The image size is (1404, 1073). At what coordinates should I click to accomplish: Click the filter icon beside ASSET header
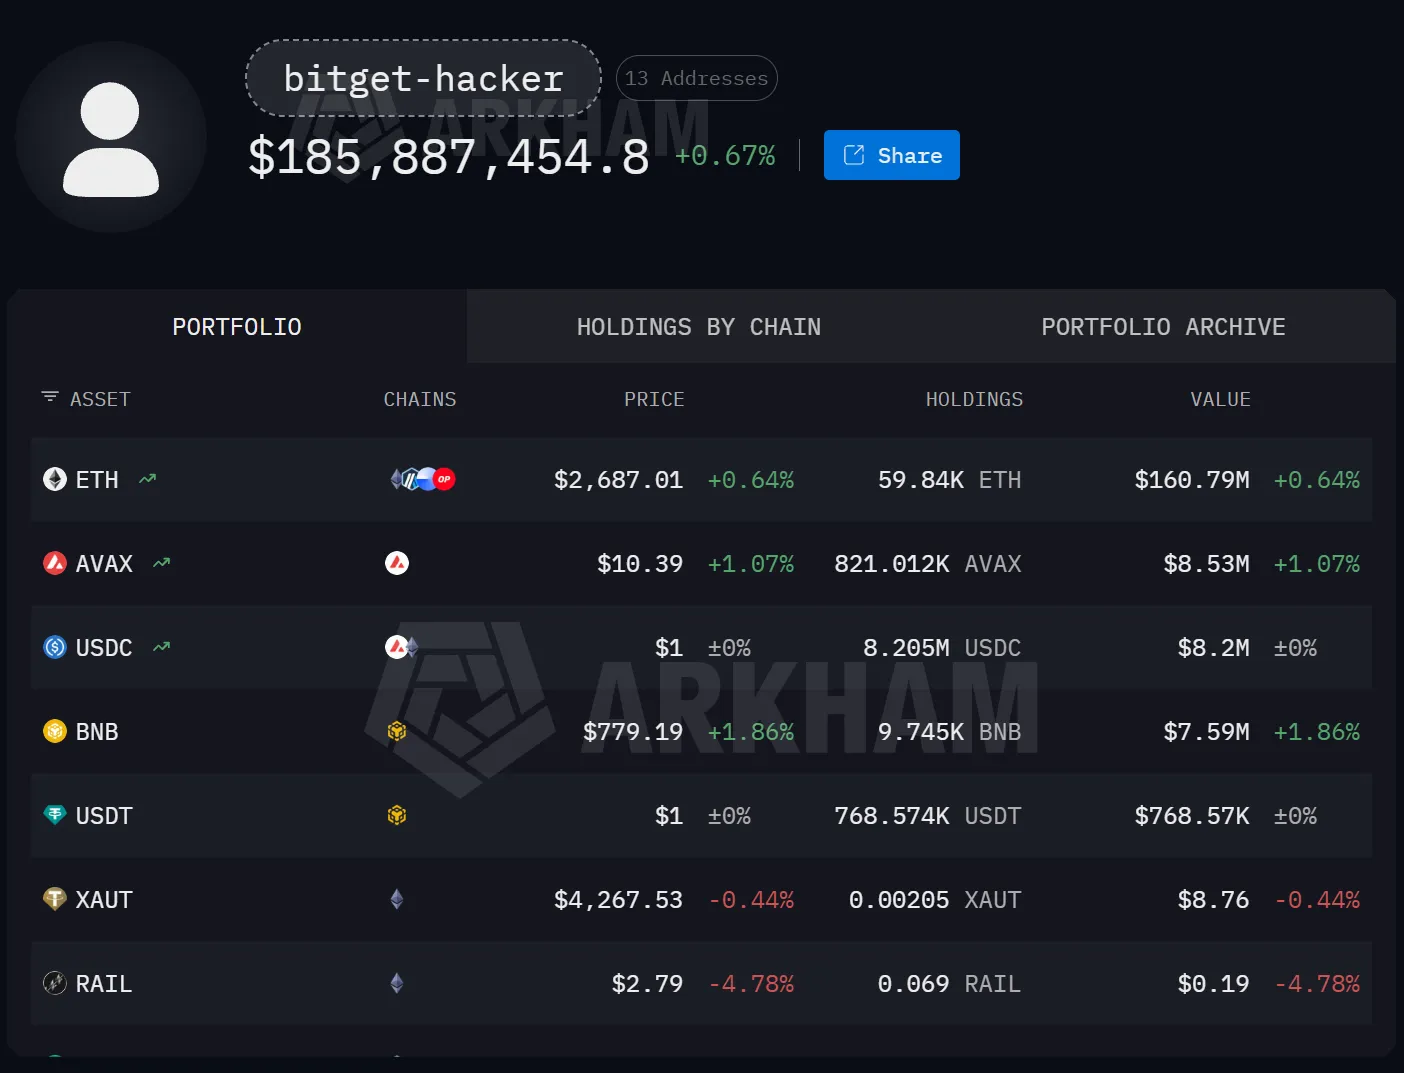[50, 398]
